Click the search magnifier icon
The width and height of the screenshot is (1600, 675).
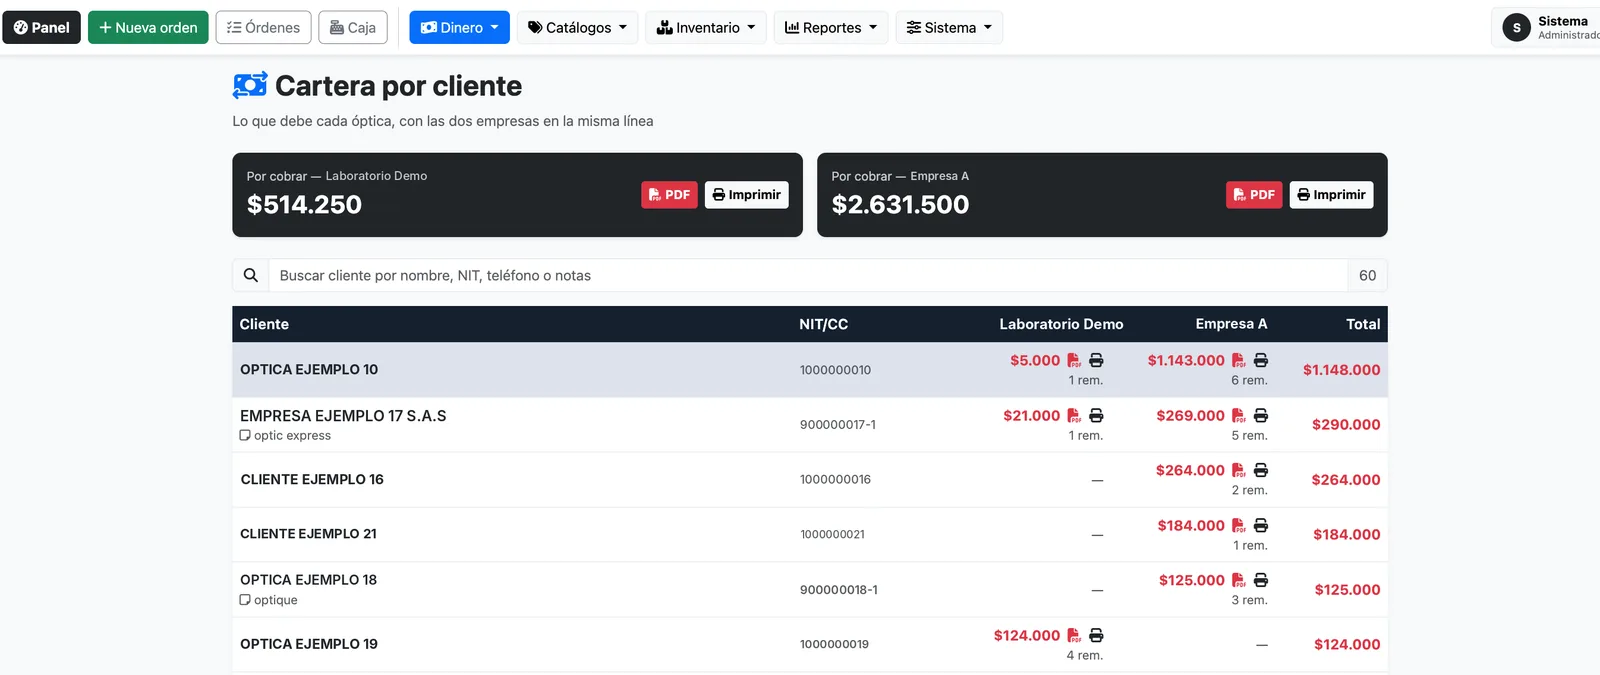(251, 275)
